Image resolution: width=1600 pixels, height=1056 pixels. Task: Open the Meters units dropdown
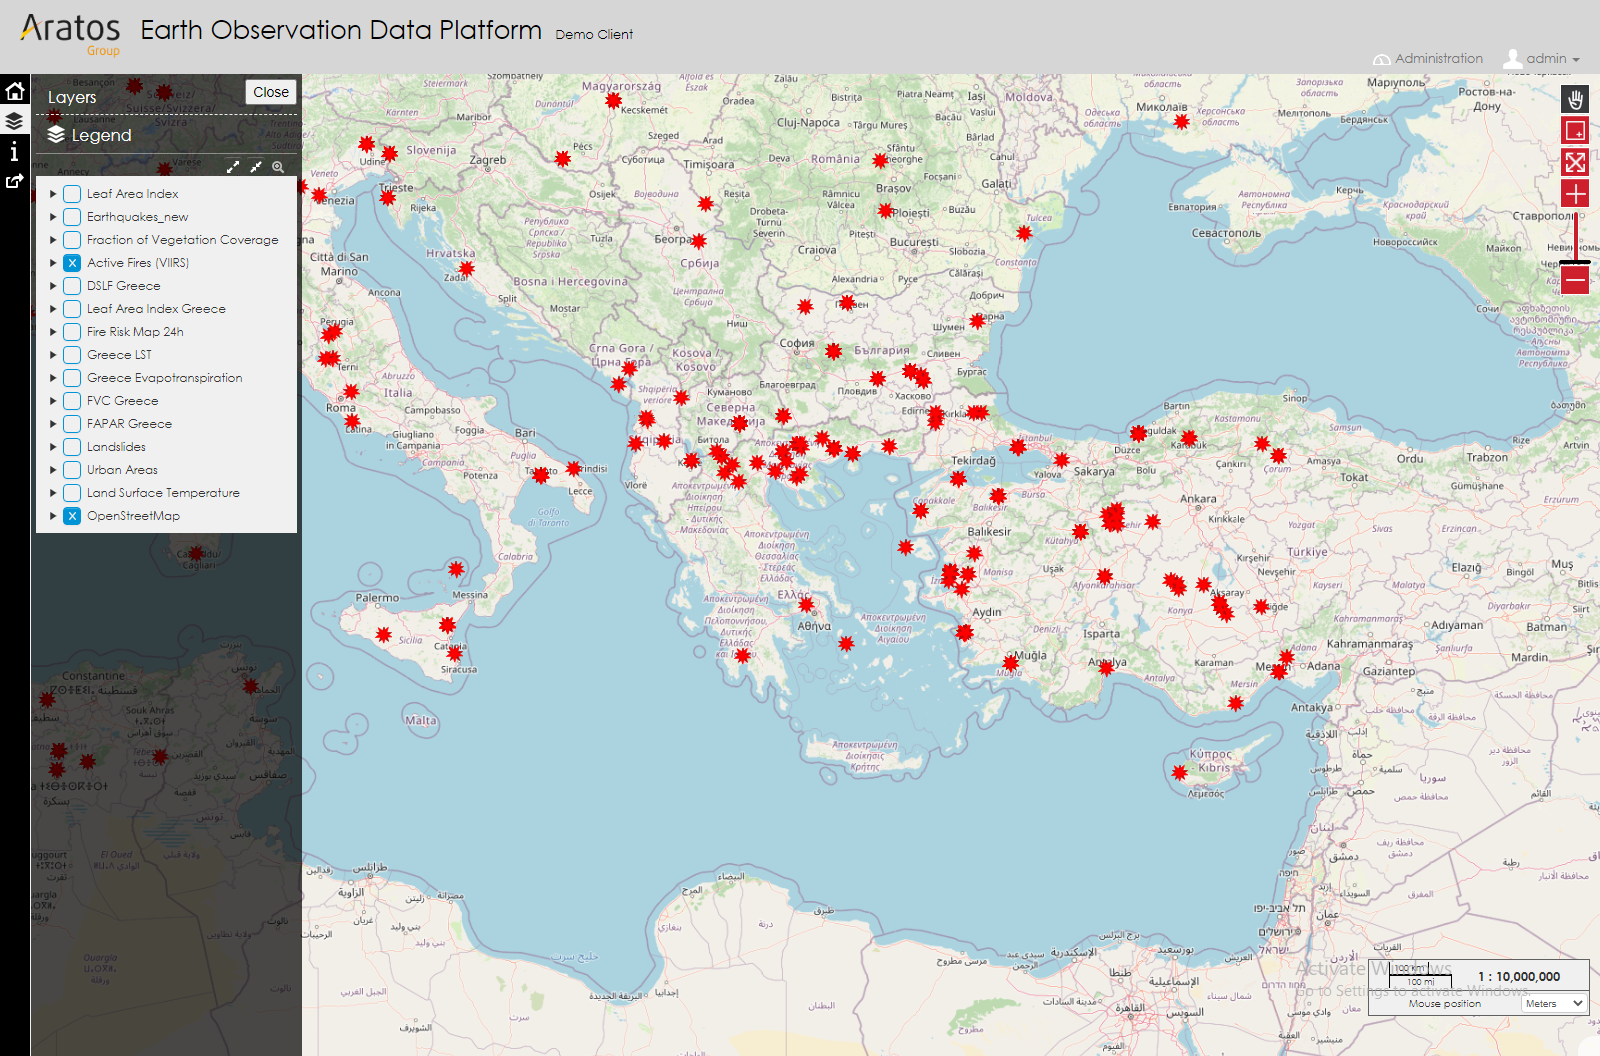point(1554,1003)
